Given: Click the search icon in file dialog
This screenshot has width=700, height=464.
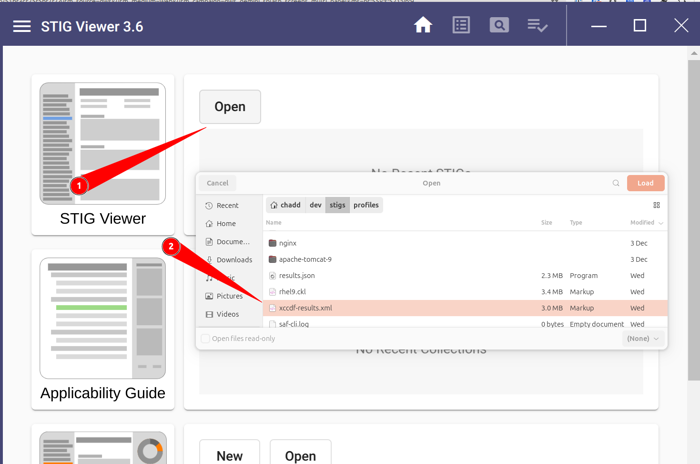Looking at the screenshot, I should pyautogui.click(x=616, y=183).
